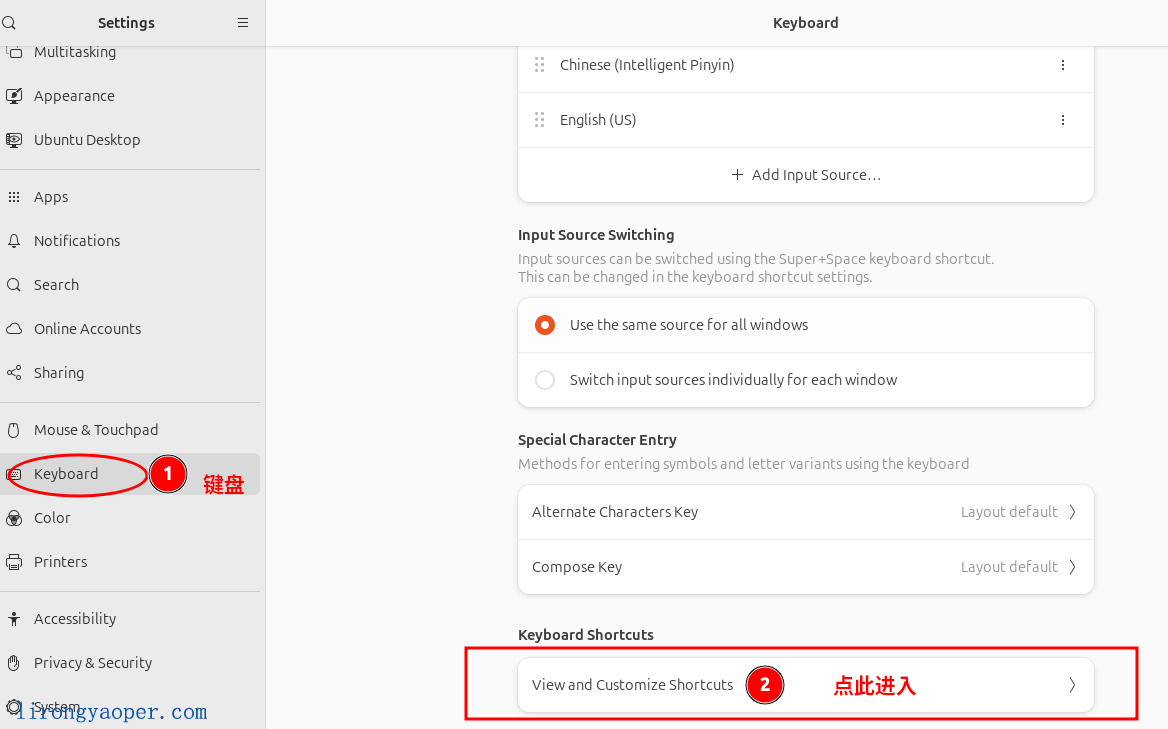1168x729 pixels.
Task: Open the Notifications bell icon
Action: pyautogui.click(x=15, y=240)
